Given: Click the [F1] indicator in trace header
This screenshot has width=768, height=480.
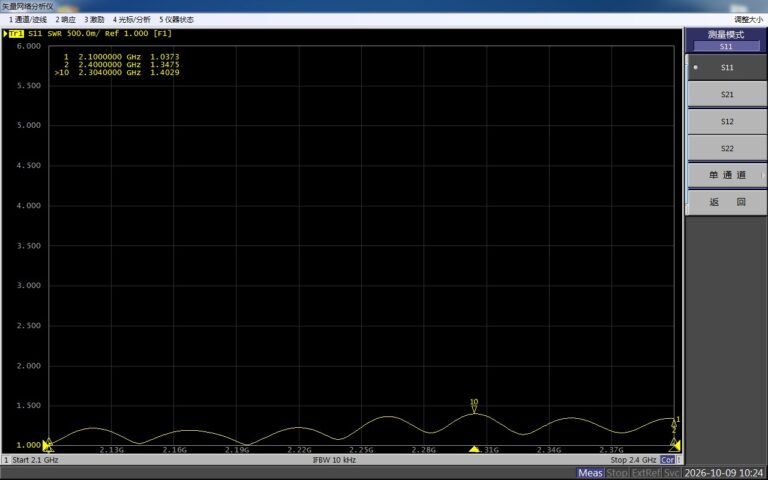Looking at the screenshot, I should pos(163,34).
